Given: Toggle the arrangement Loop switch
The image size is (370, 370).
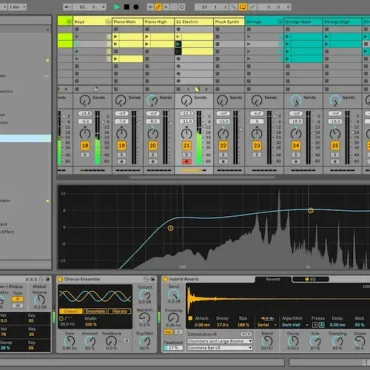Looking at the screenshot, I should click(x=243, y=7).
